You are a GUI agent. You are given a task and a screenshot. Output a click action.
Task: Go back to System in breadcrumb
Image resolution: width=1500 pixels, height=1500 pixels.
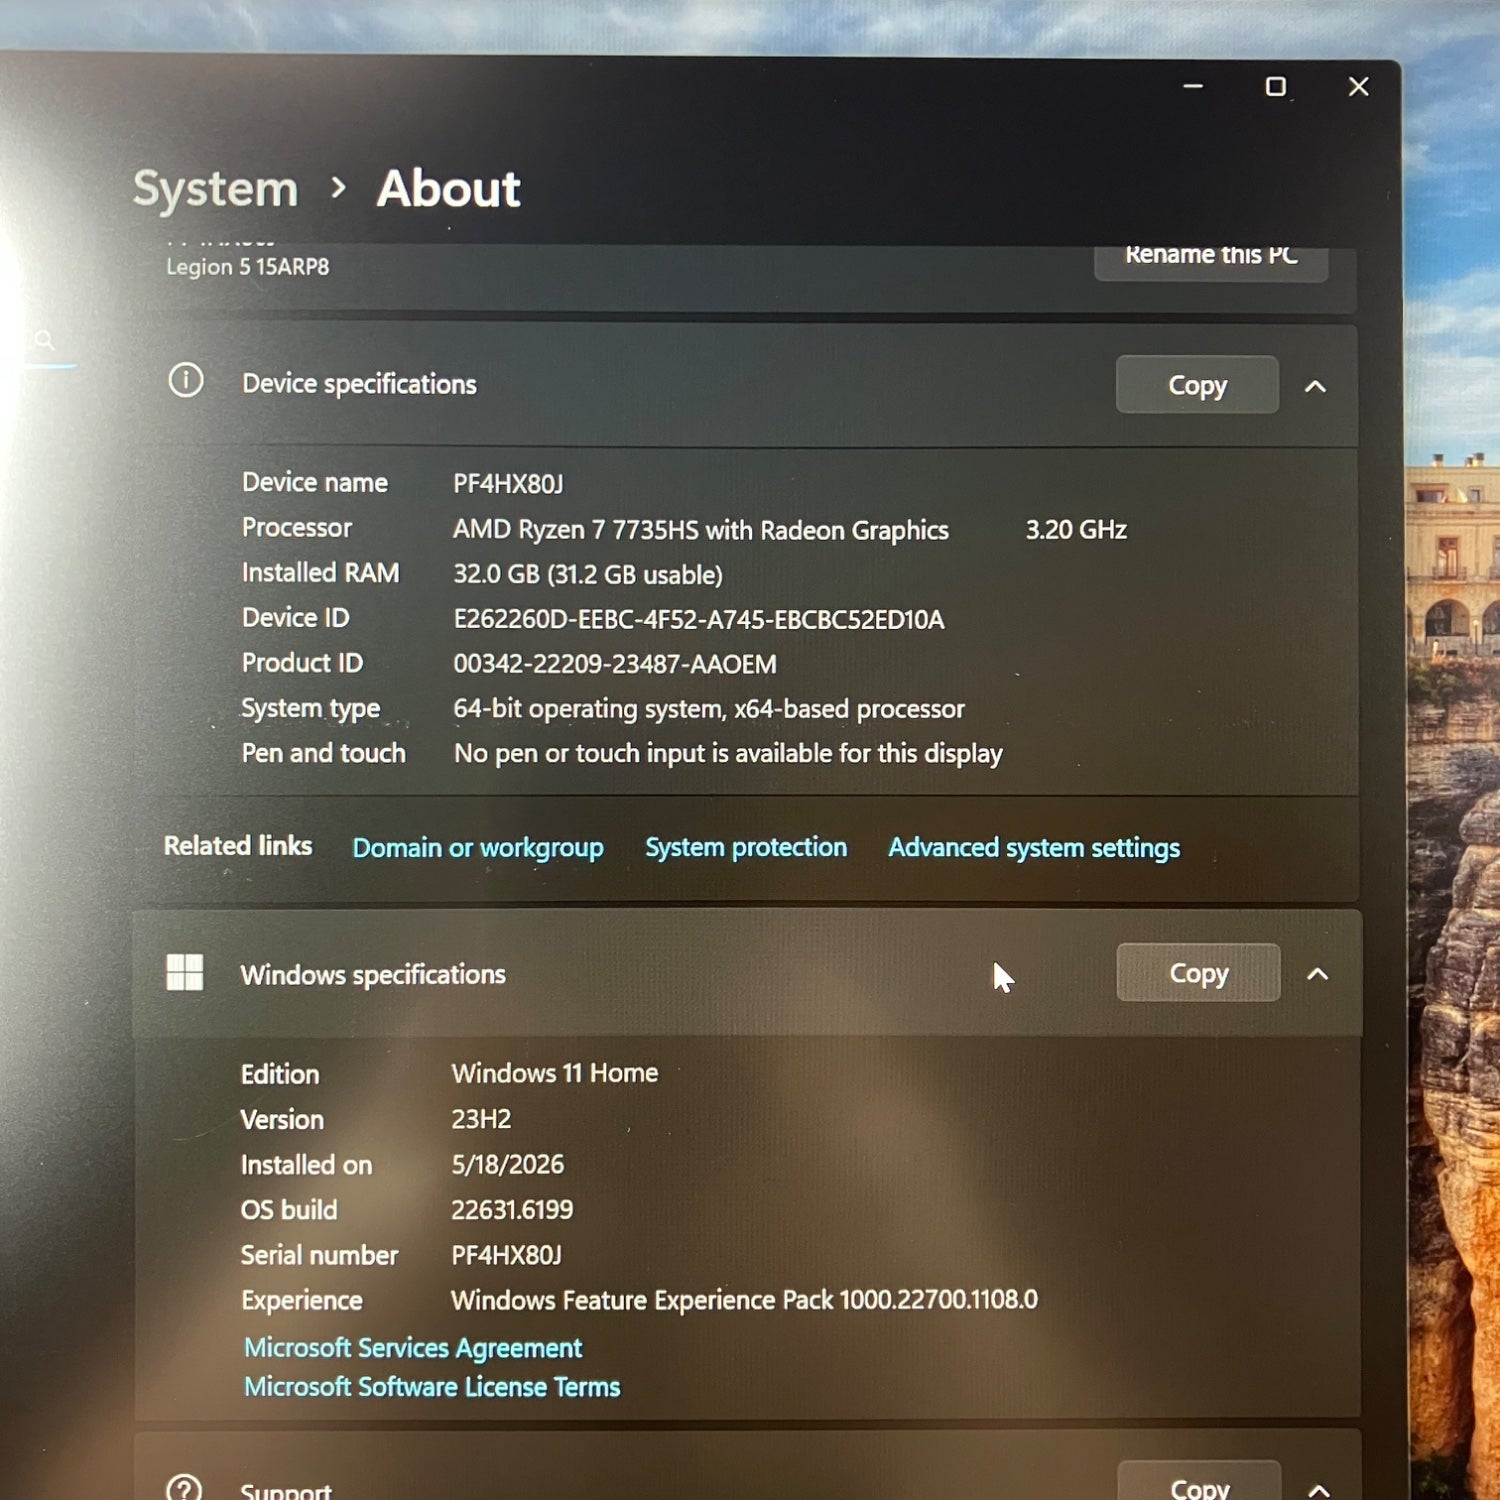pyautogui.click(x=216, y=189)
